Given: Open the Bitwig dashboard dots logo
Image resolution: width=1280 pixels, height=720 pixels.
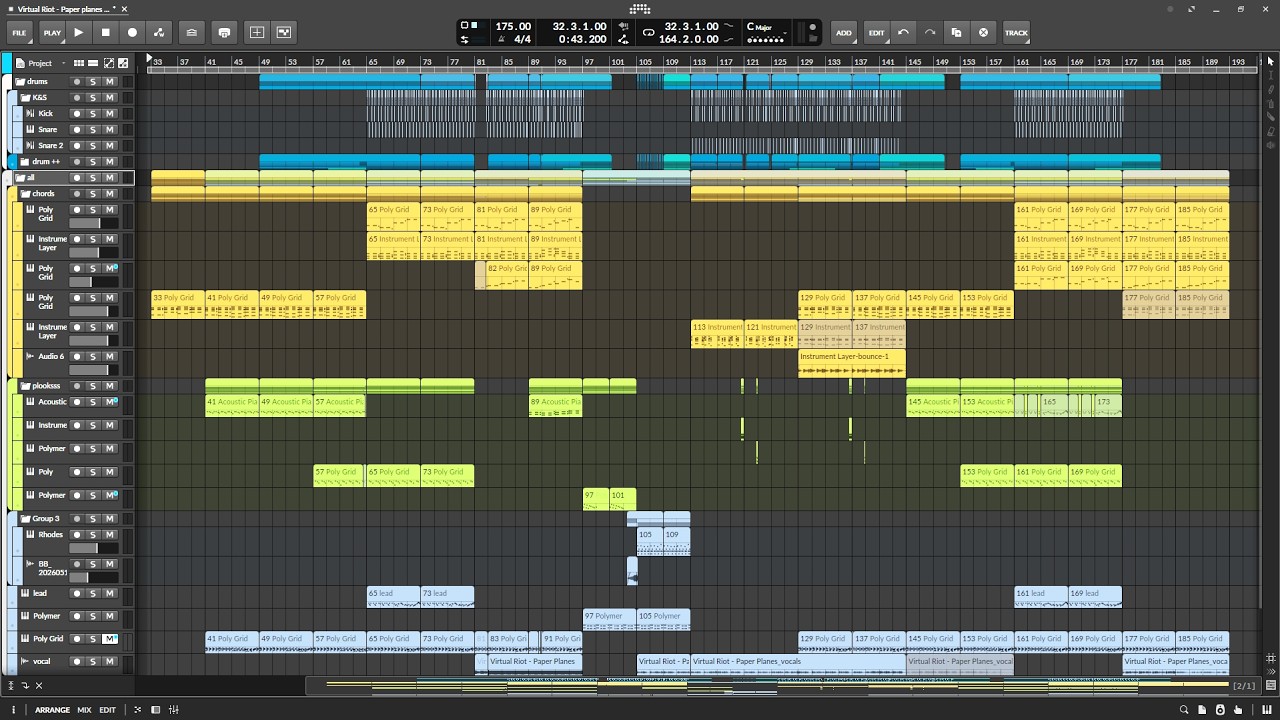Looking at the screenshot, I should [640, 9].
